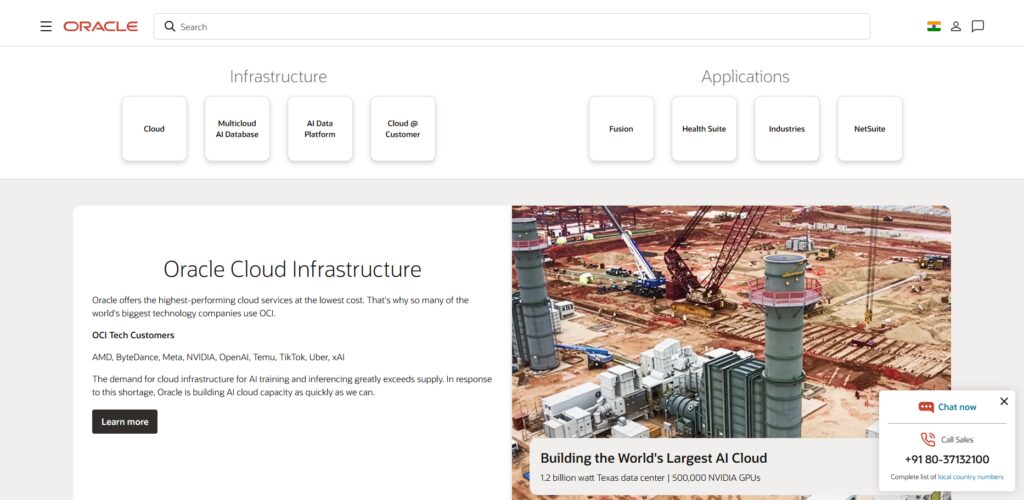Click Building the World's Largest AI Cloud

tap(654, 458)
